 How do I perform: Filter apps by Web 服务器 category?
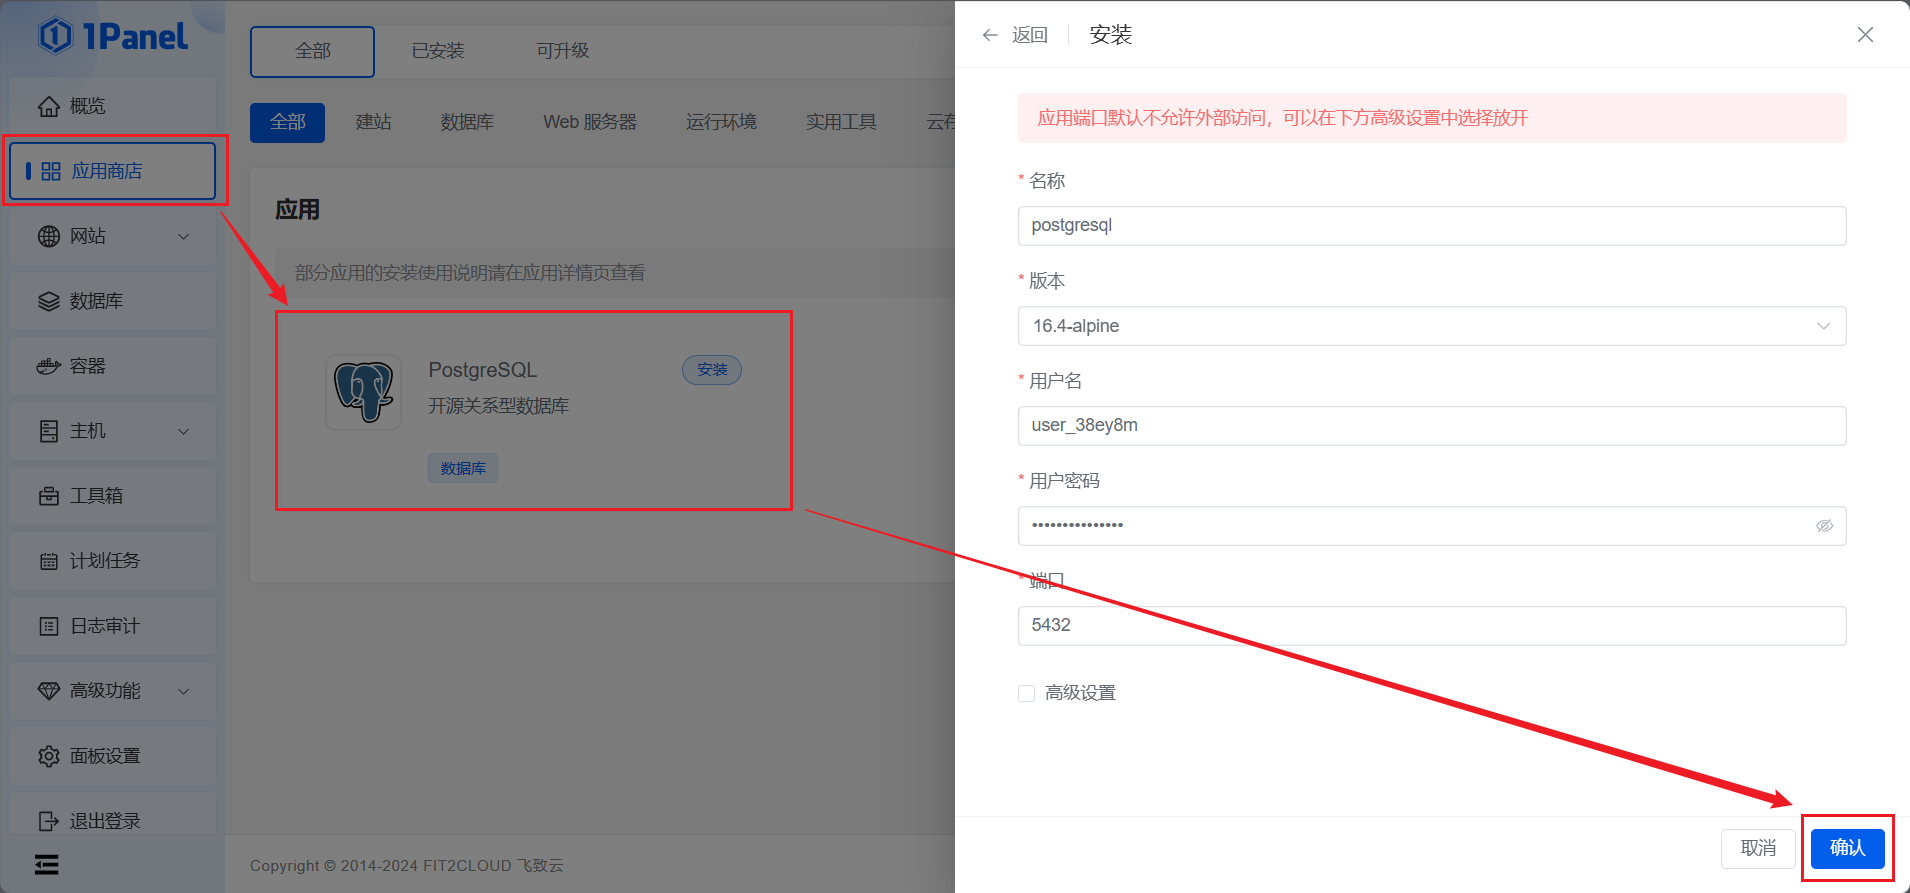coord(590,122)
